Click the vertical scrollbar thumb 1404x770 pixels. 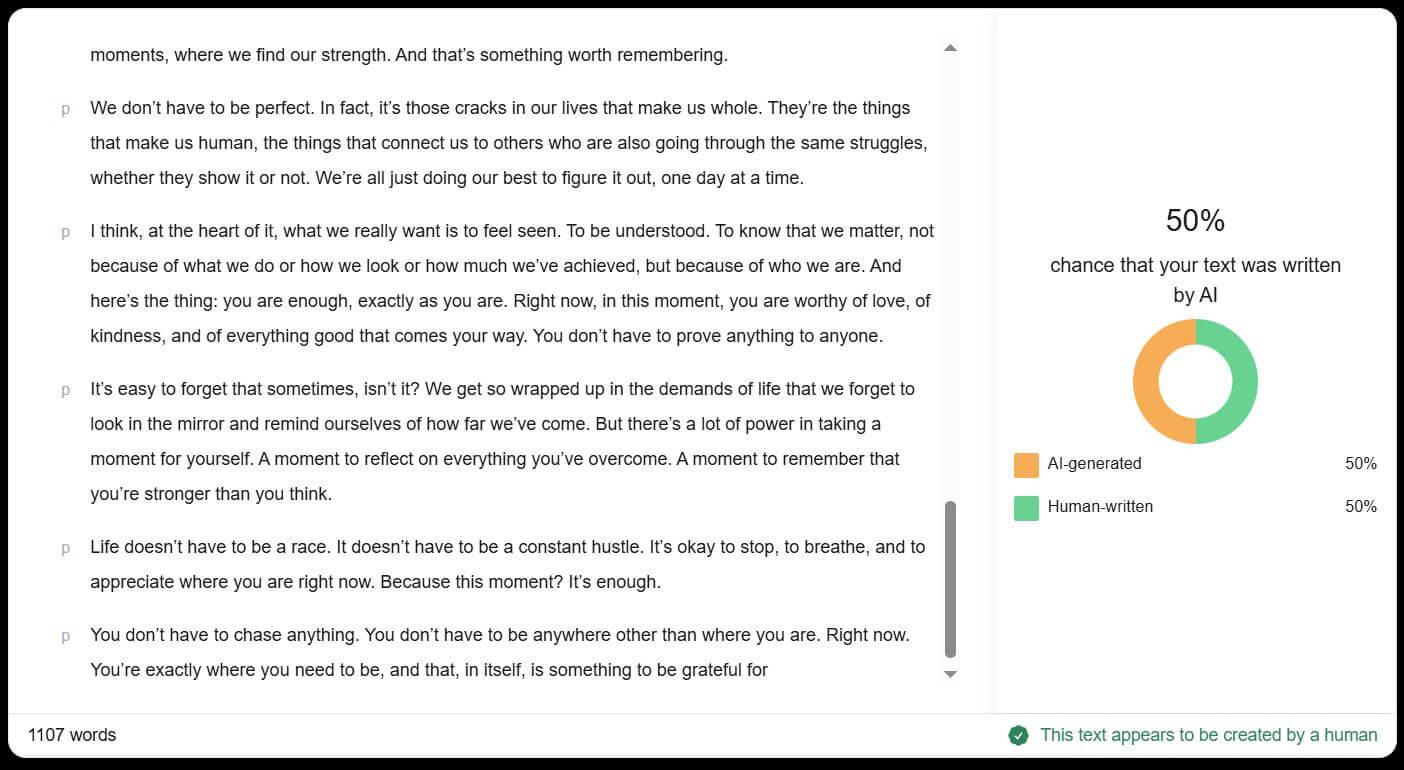coord(950,578)
